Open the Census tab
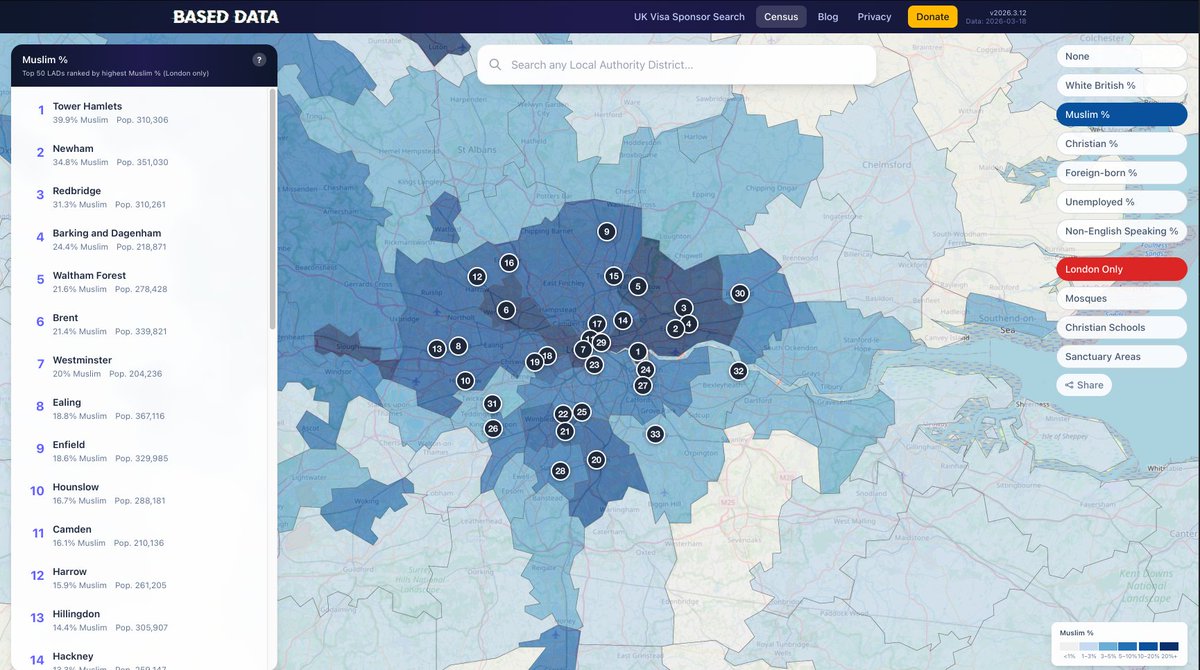This screenshot has height=670, width=1200. pyautogui.click(x=781, y=17)
